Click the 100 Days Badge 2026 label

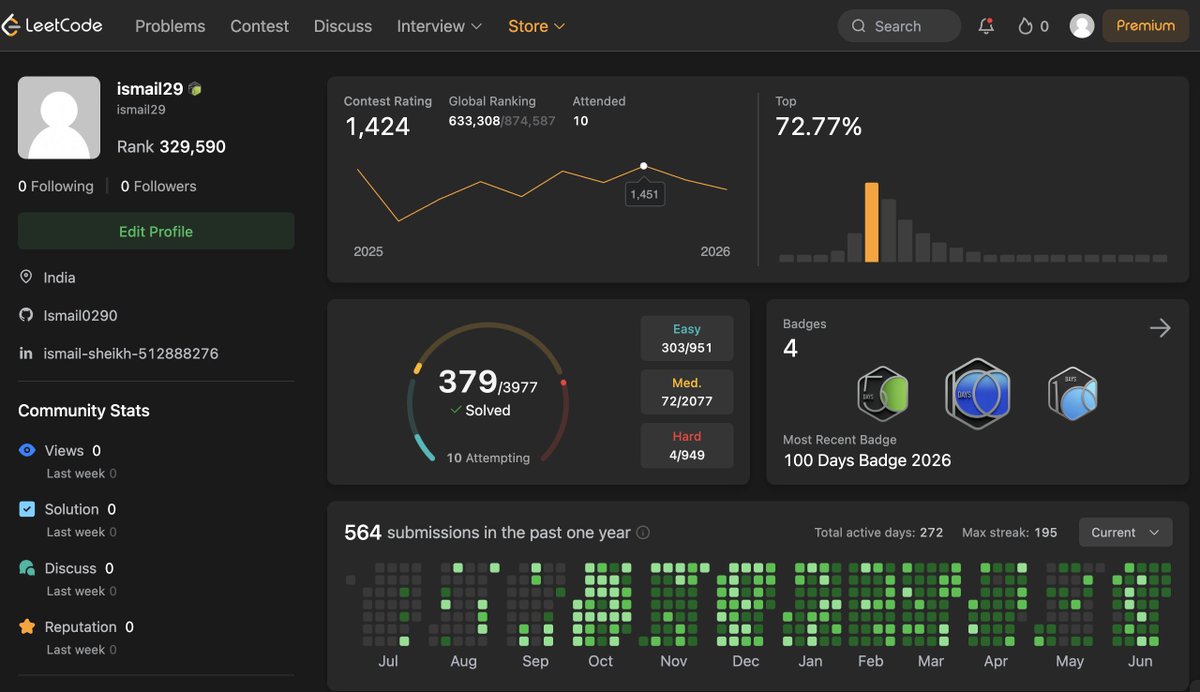click(867, 460)
